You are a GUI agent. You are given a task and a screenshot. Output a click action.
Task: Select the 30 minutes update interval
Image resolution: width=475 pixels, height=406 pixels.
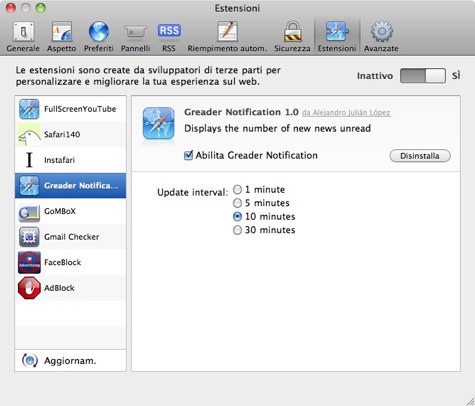pos(237,230)
